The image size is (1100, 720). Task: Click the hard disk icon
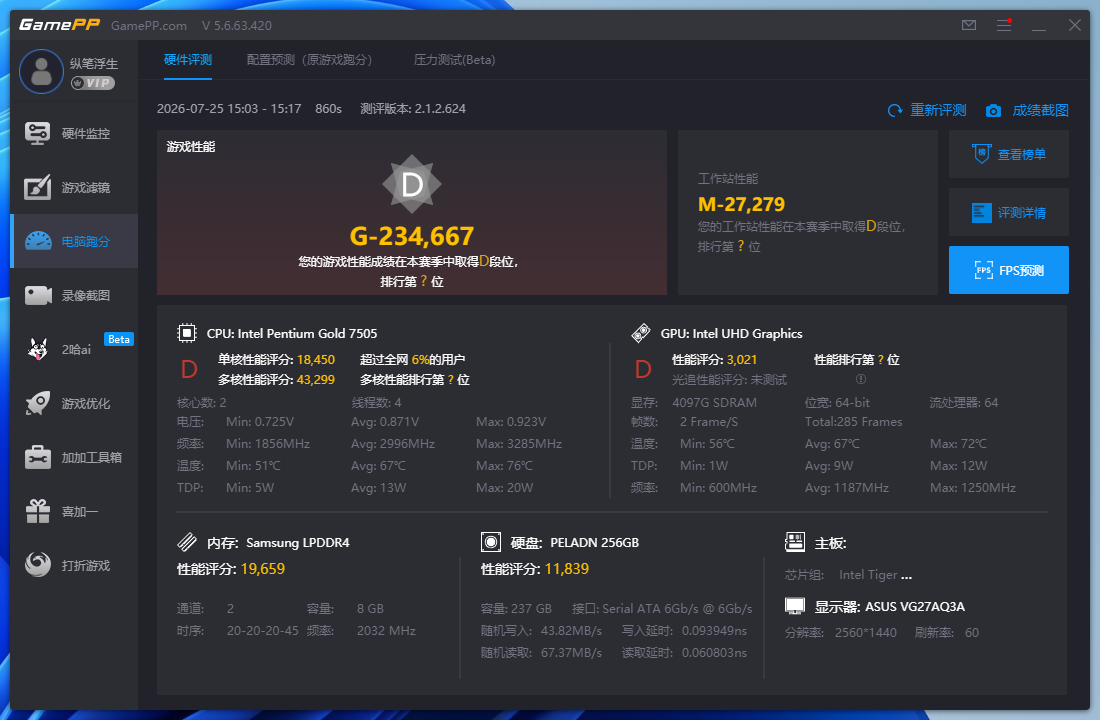point(490,542)
